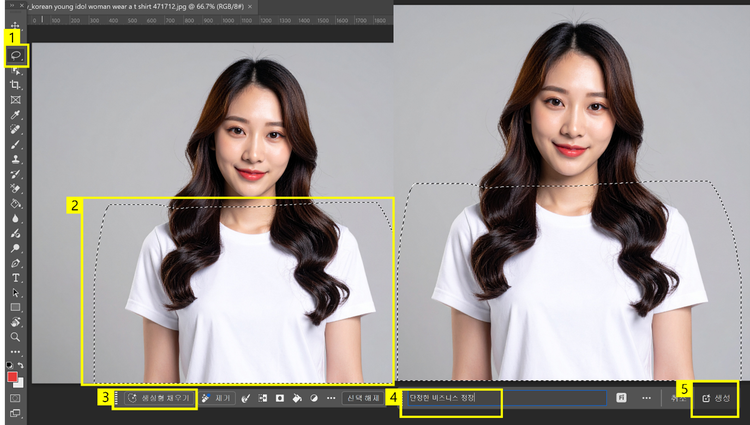The width and height of the screenshot is (750, 425).
Task: Open the white background color picker
Action: pos(20,383)
